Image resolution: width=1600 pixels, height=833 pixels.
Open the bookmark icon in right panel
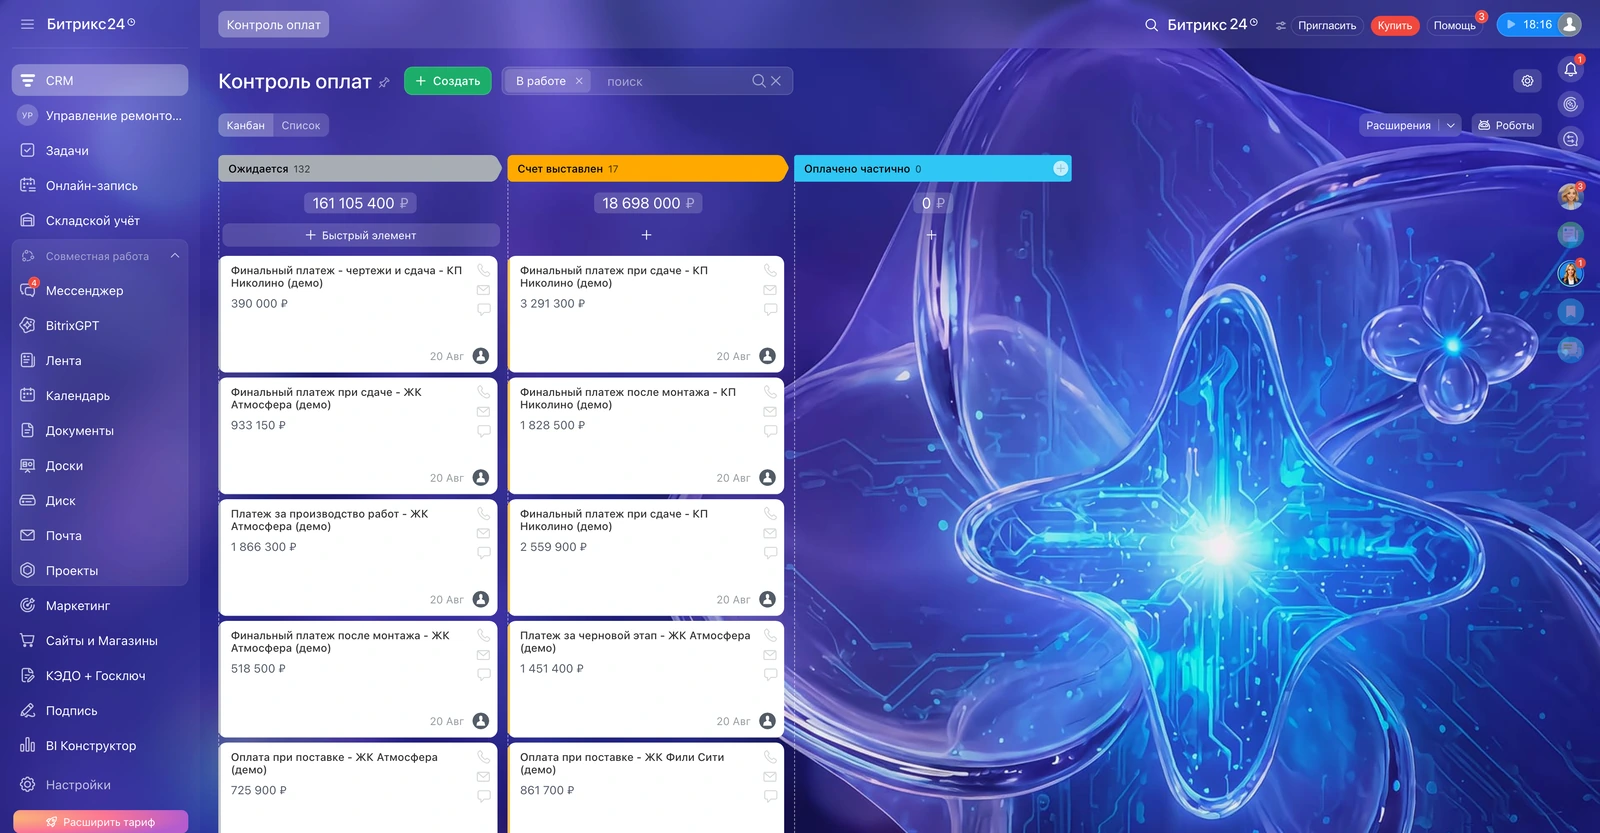[1571, 311]
